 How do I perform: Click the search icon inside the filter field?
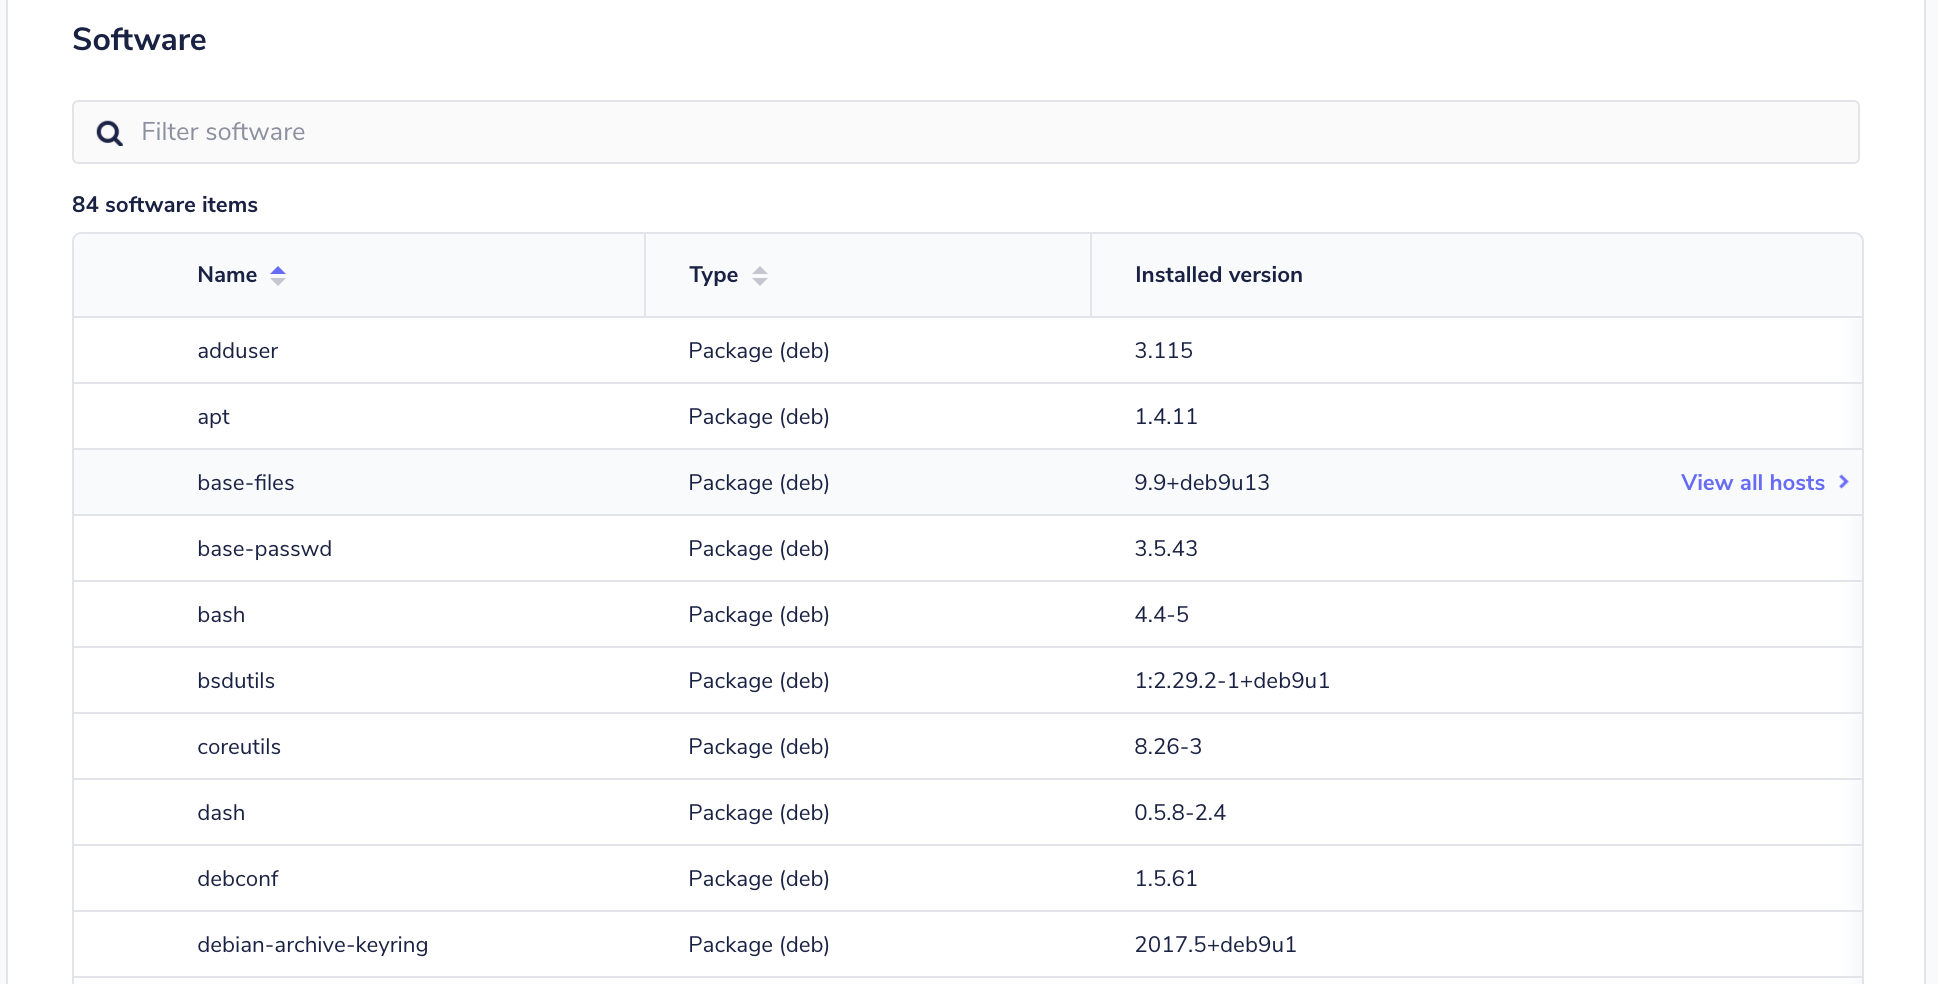(108, 132)
